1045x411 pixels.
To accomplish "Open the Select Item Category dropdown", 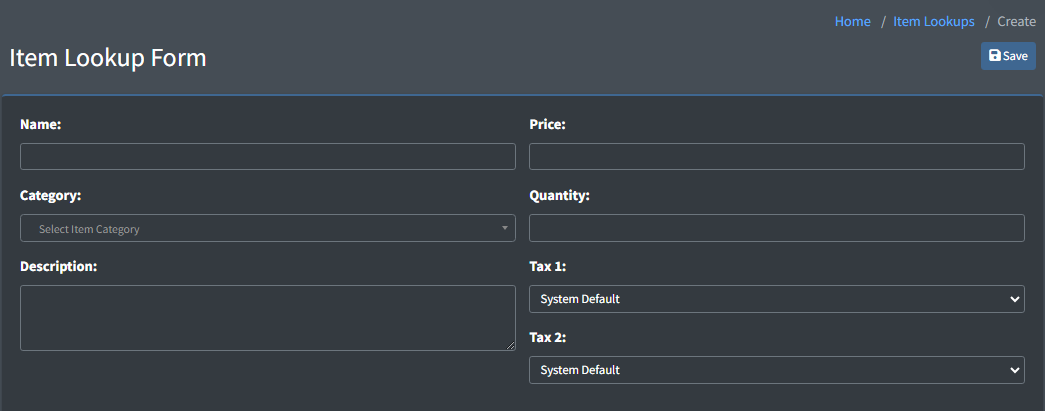I will coord(268,229).
